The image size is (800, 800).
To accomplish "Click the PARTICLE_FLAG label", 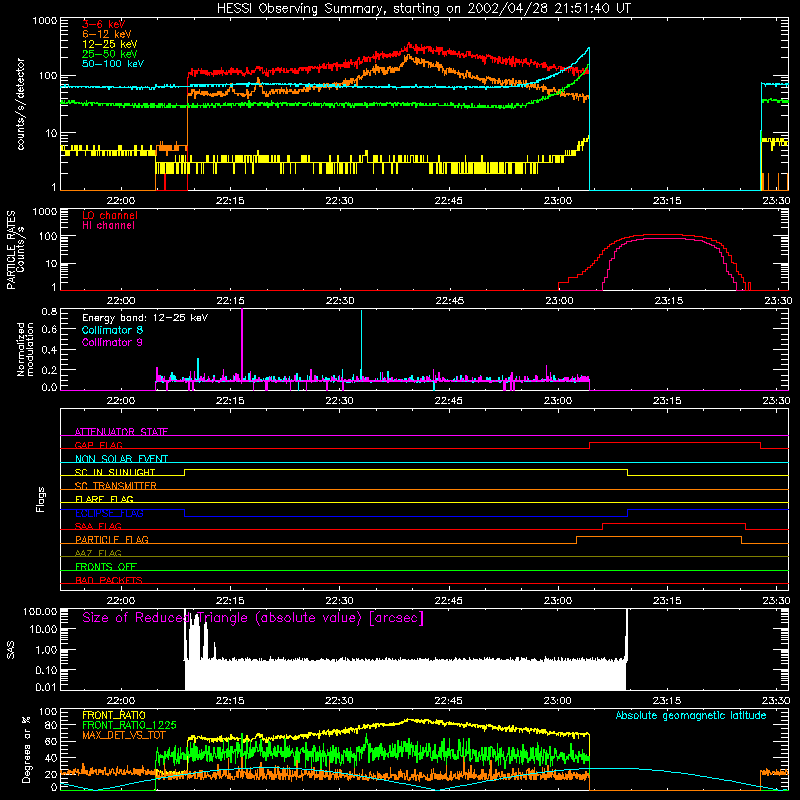I will click(112, 540).
